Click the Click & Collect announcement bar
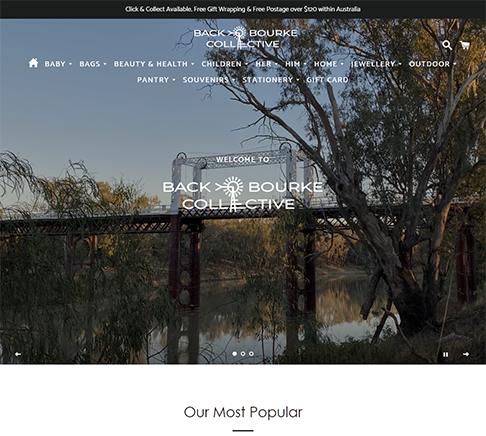The height and width of the screenshot is (436, 486). [243, 9]
